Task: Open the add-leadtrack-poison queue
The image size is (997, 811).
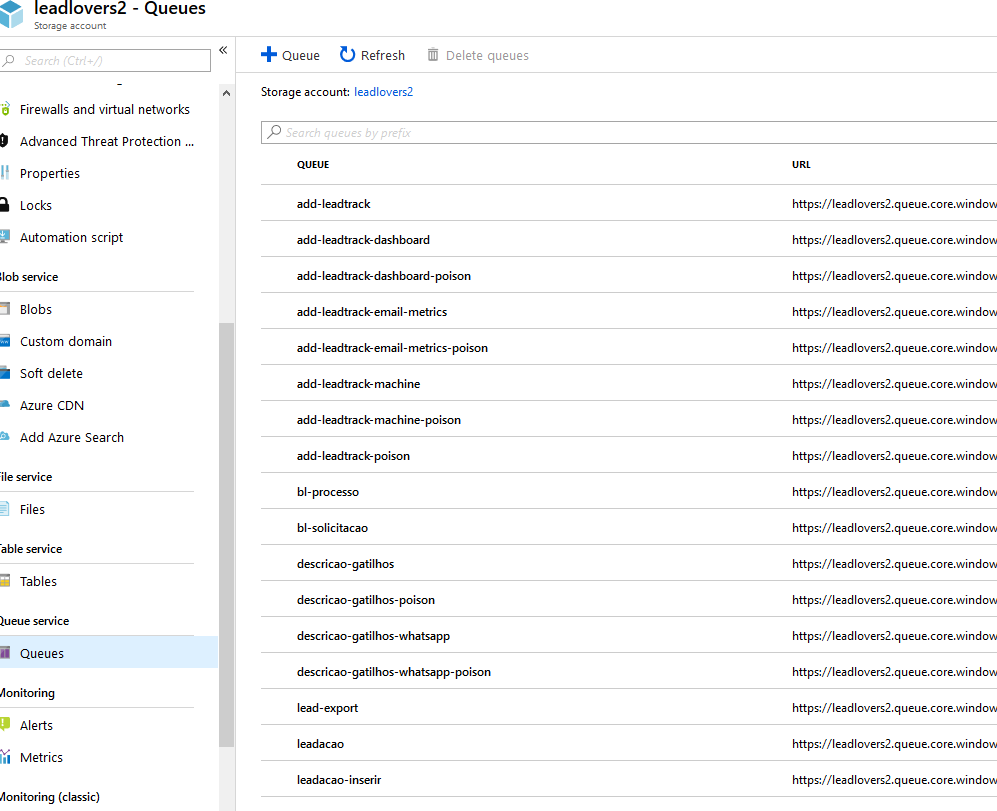Action: 353,456
